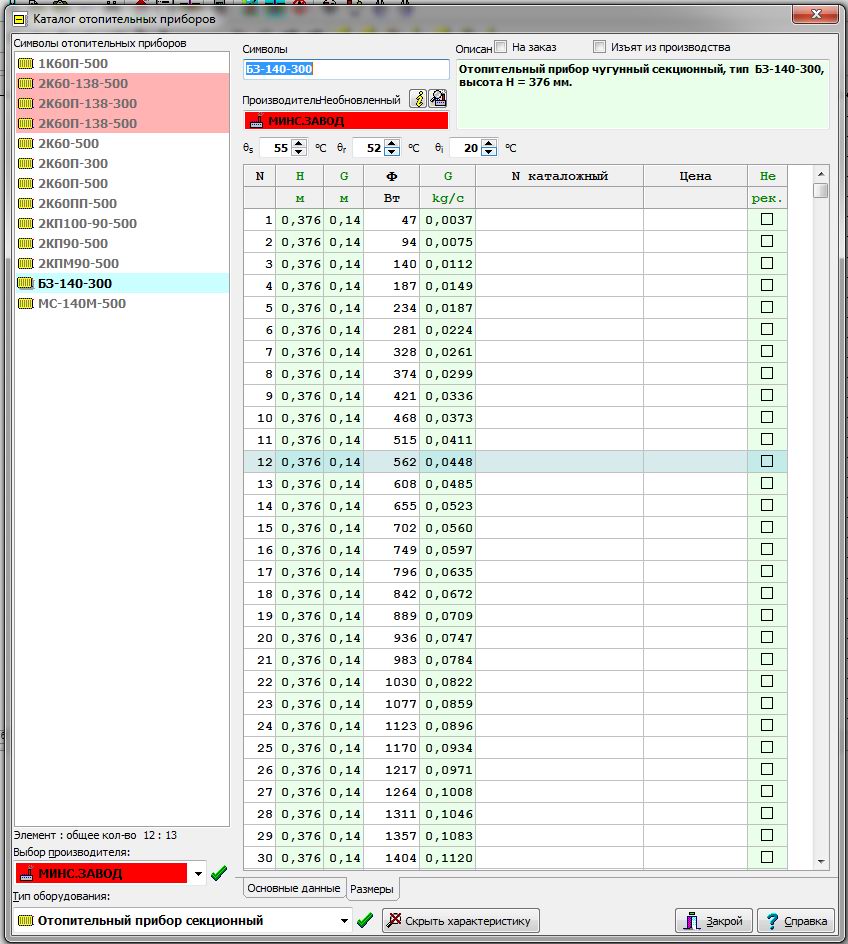Open the Выбор производителя dropdown
Viewport: 848px width, 944px height.
click(x=197, y=873)
